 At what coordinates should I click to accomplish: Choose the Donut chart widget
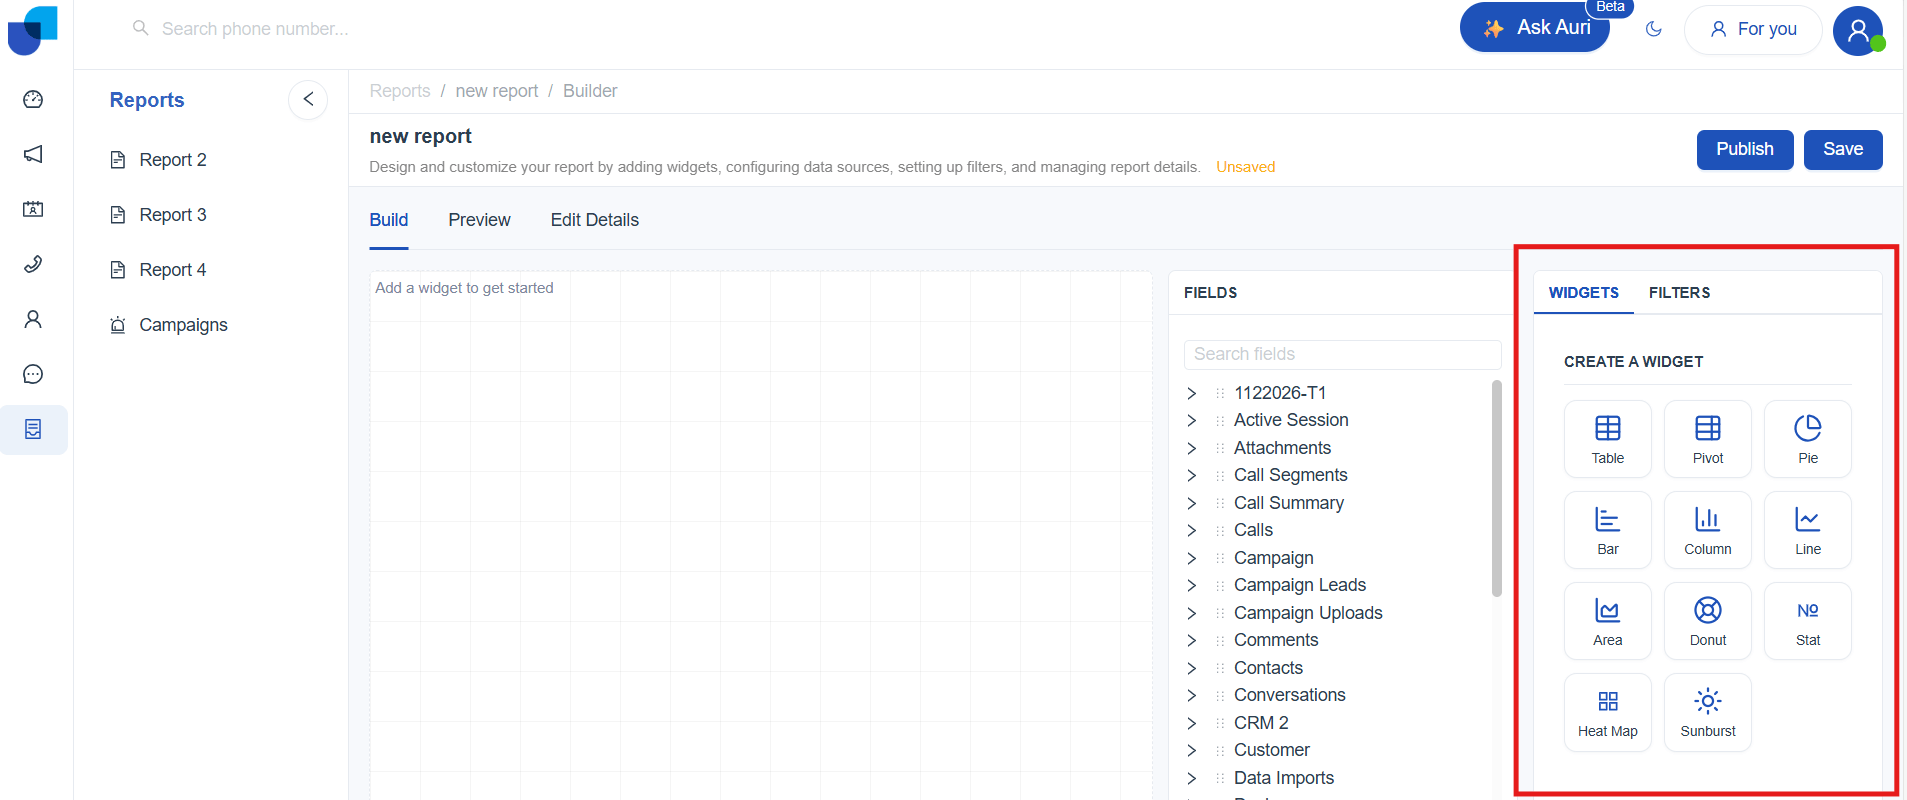point(1707,621)
